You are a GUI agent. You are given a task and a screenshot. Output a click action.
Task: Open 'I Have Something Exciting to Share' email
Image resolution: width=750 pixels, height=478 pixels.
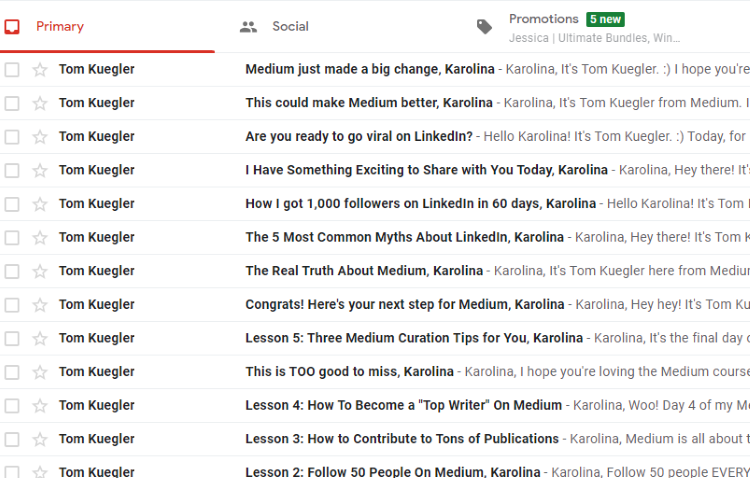point(375,170)
